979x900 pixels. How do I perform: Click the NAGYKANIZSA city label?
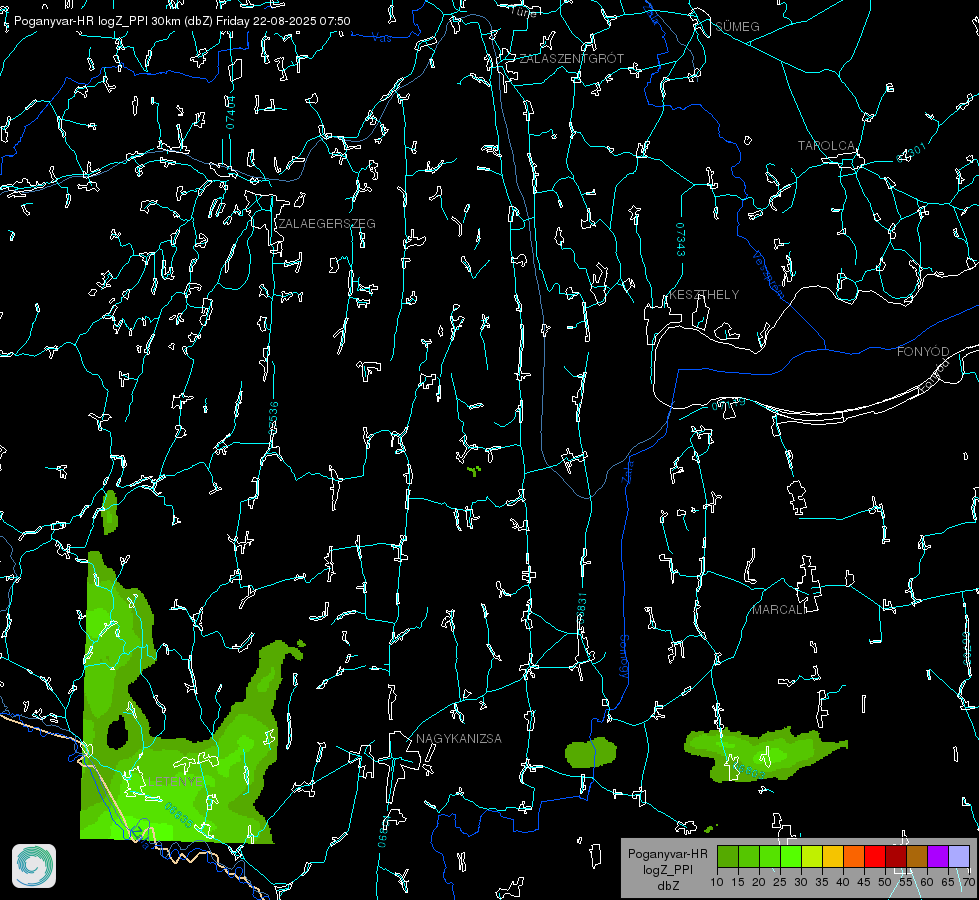coord(459,738)
